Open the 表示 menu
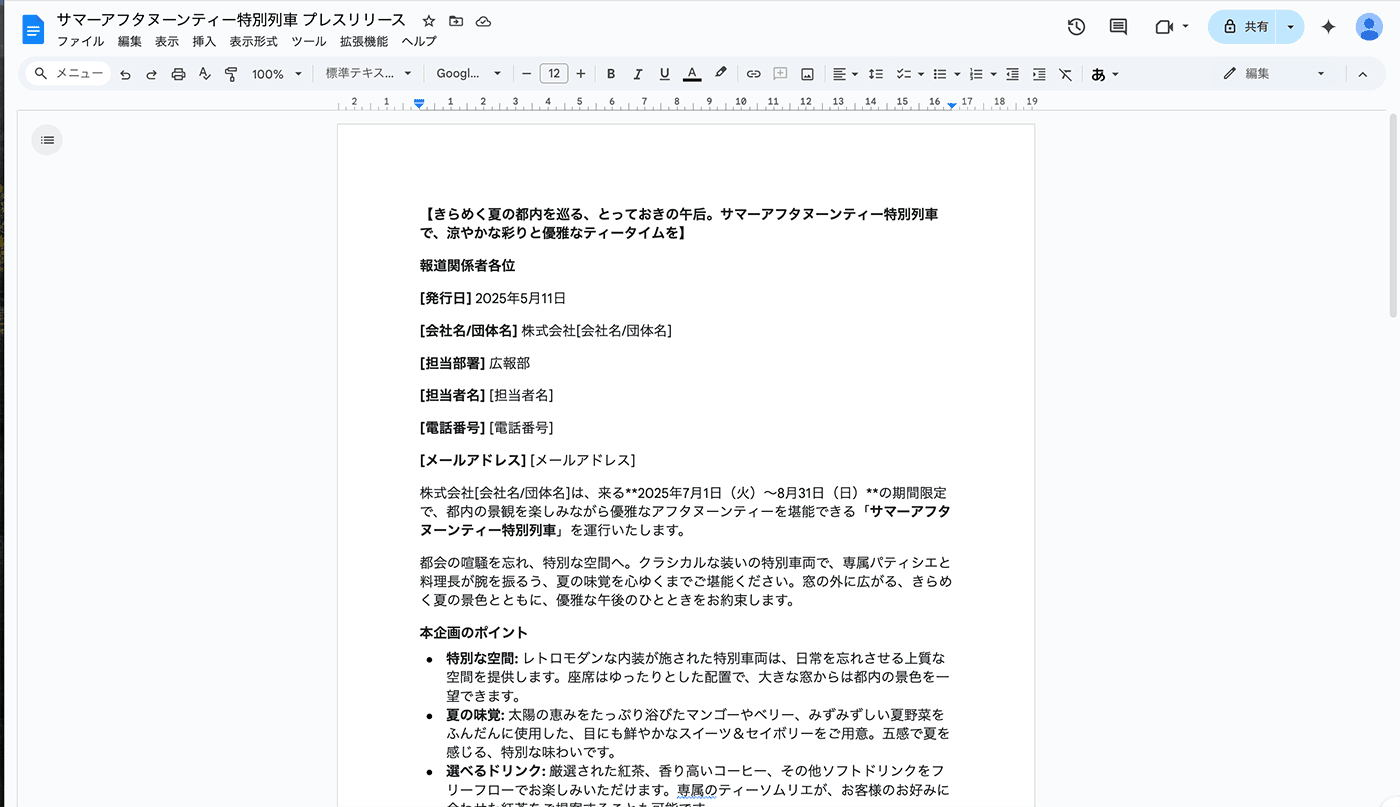Image resolution: width=1400 pixels, height=807 pixels. [x=167, y=42]
